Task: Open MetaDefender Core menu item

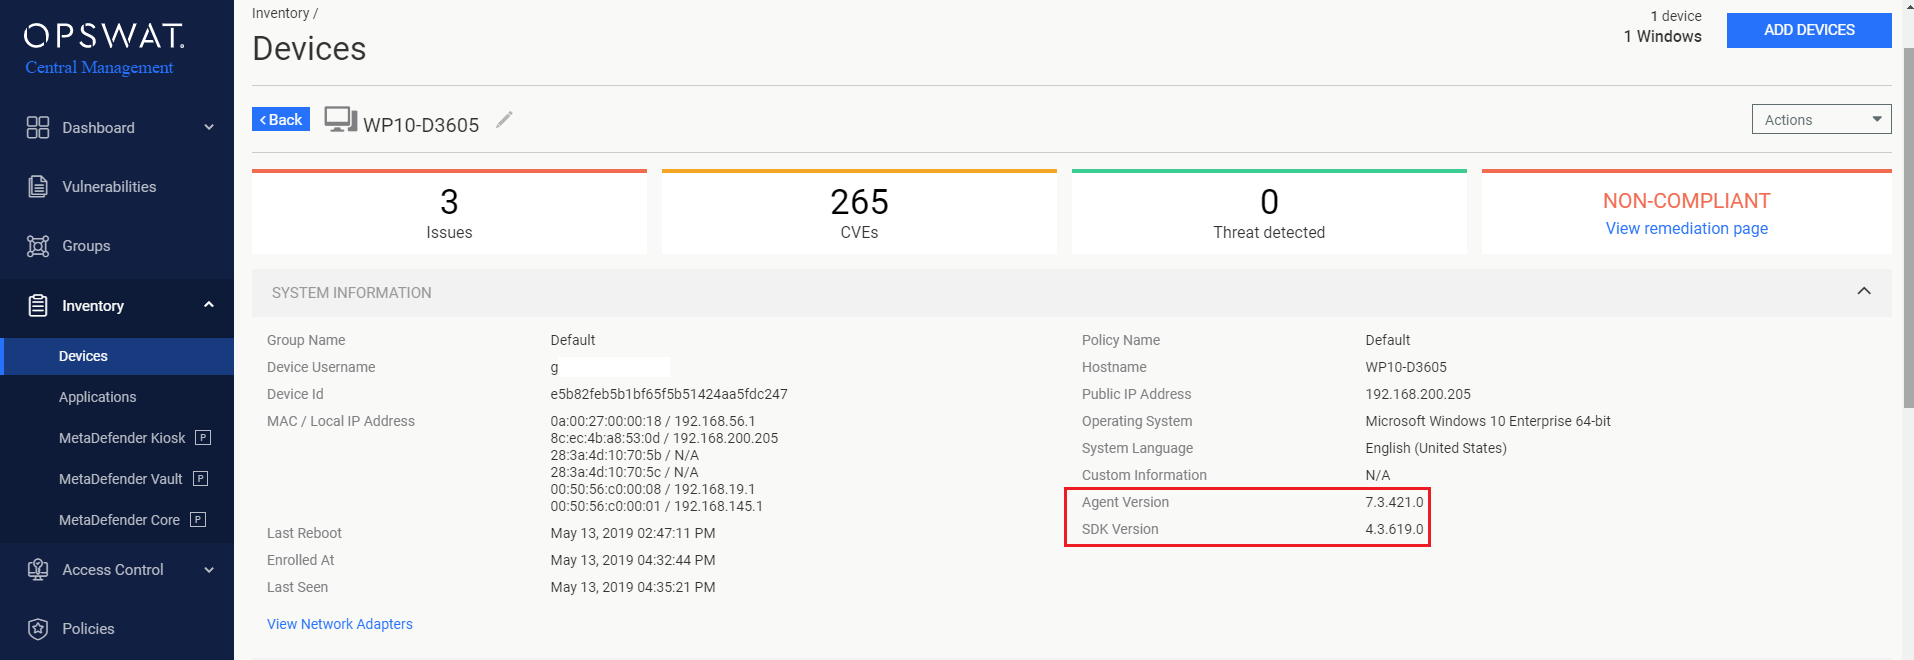Action: coord(119,520)
